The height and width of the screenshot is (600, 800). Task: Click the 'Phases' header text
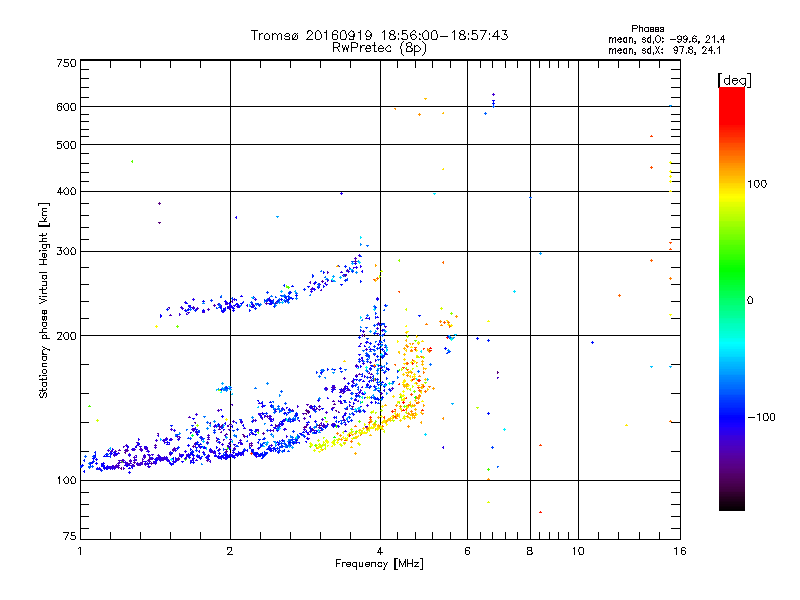[647, 29]
